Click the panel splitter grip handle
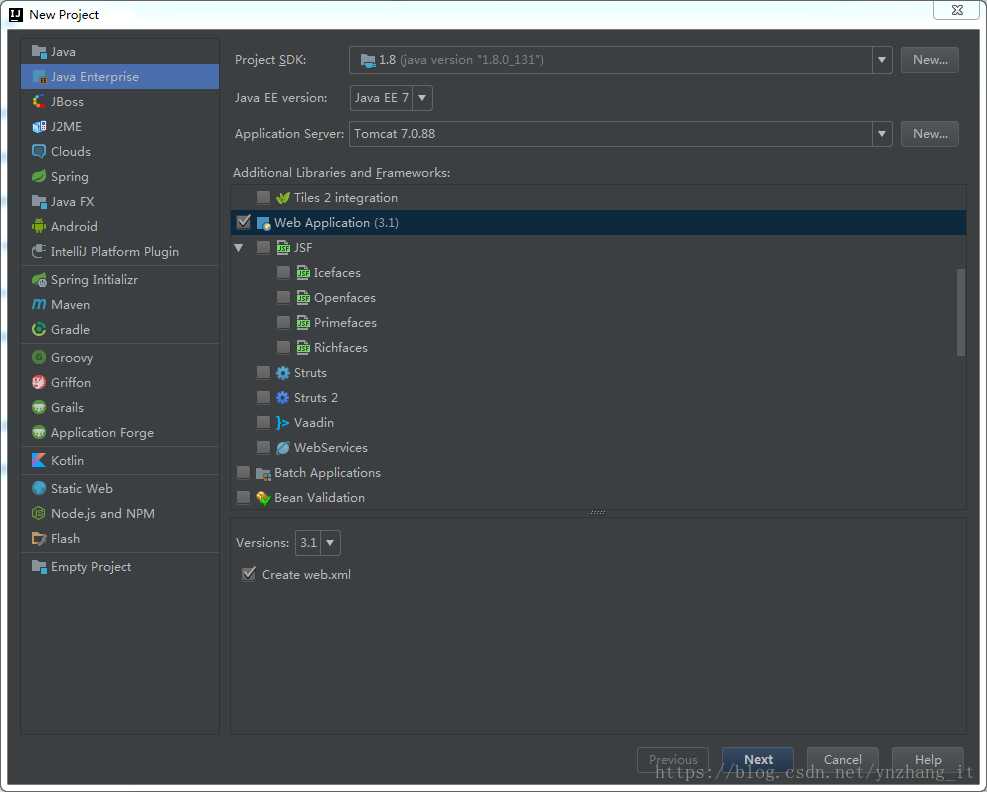Viewport: 987px width, 792px height. (x=598, y=513)
